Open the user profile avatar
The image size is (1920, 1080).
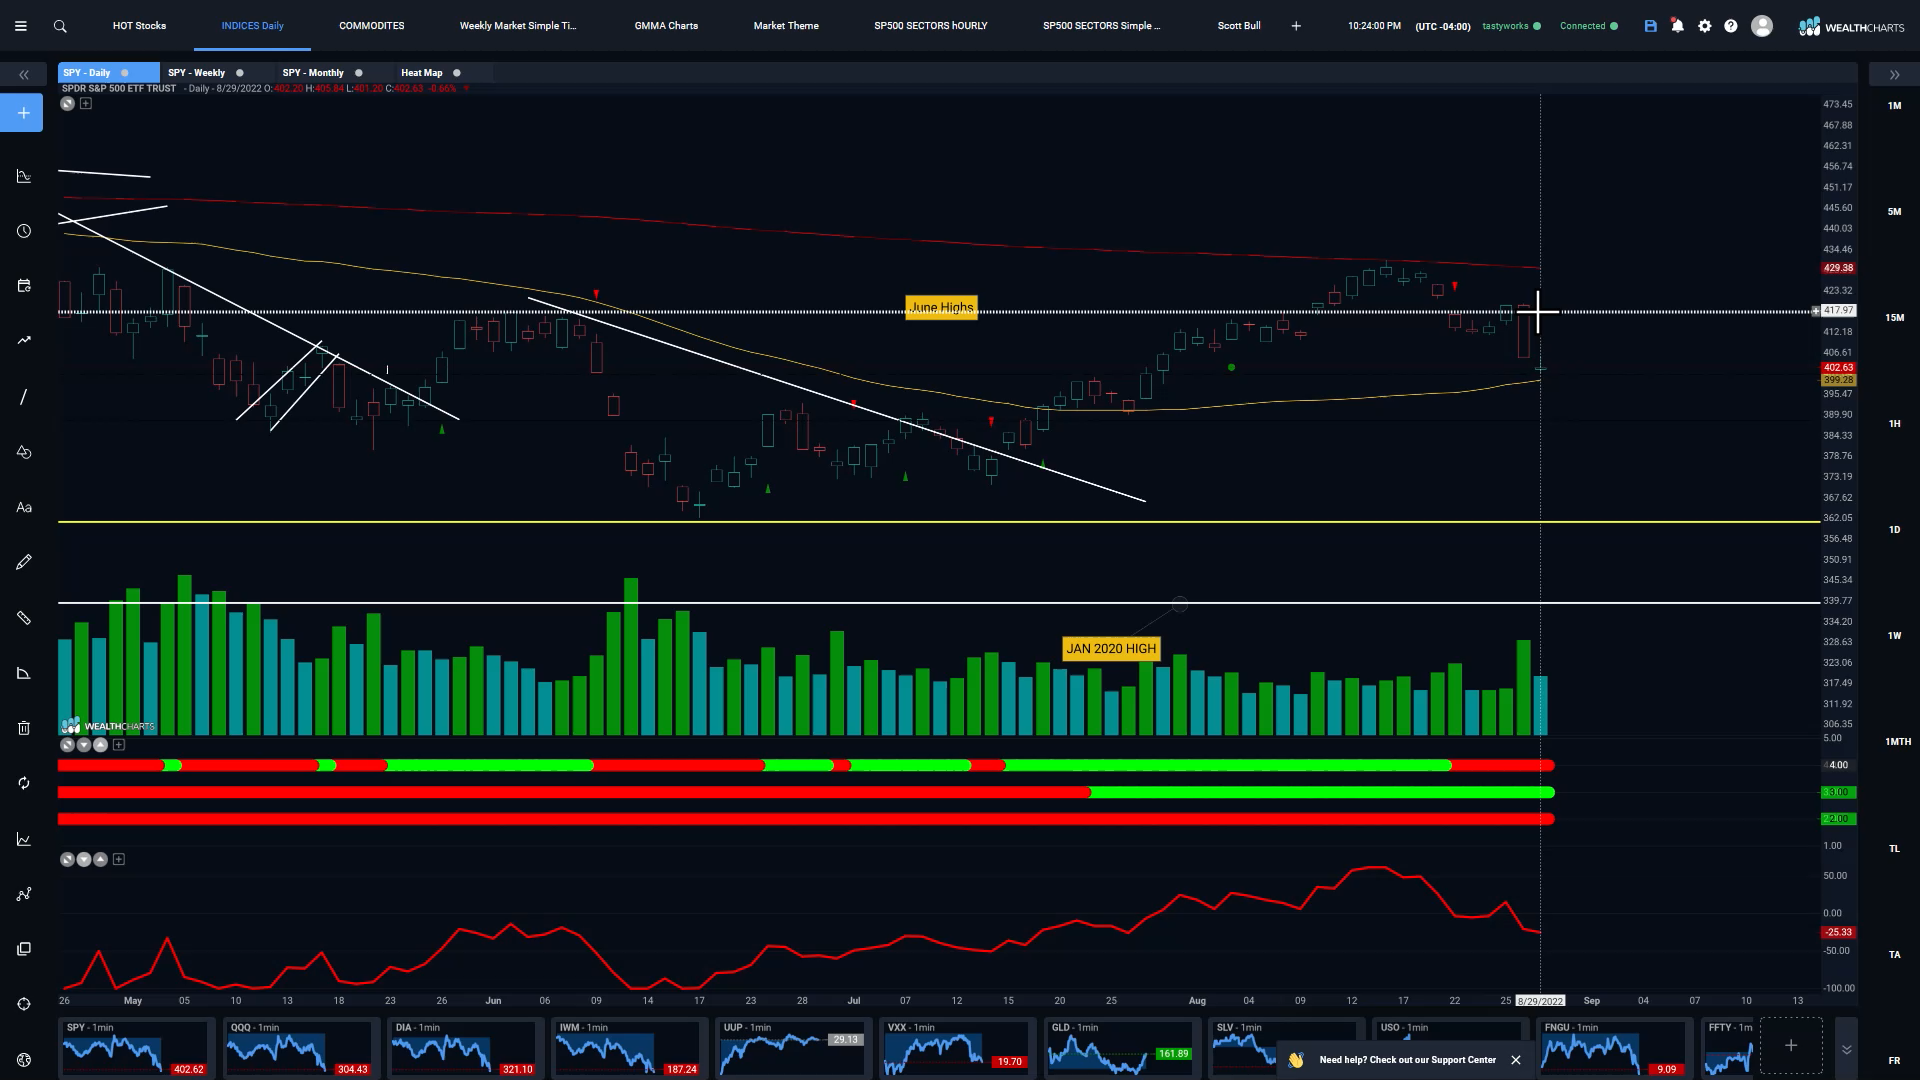tap(1762, 26)
